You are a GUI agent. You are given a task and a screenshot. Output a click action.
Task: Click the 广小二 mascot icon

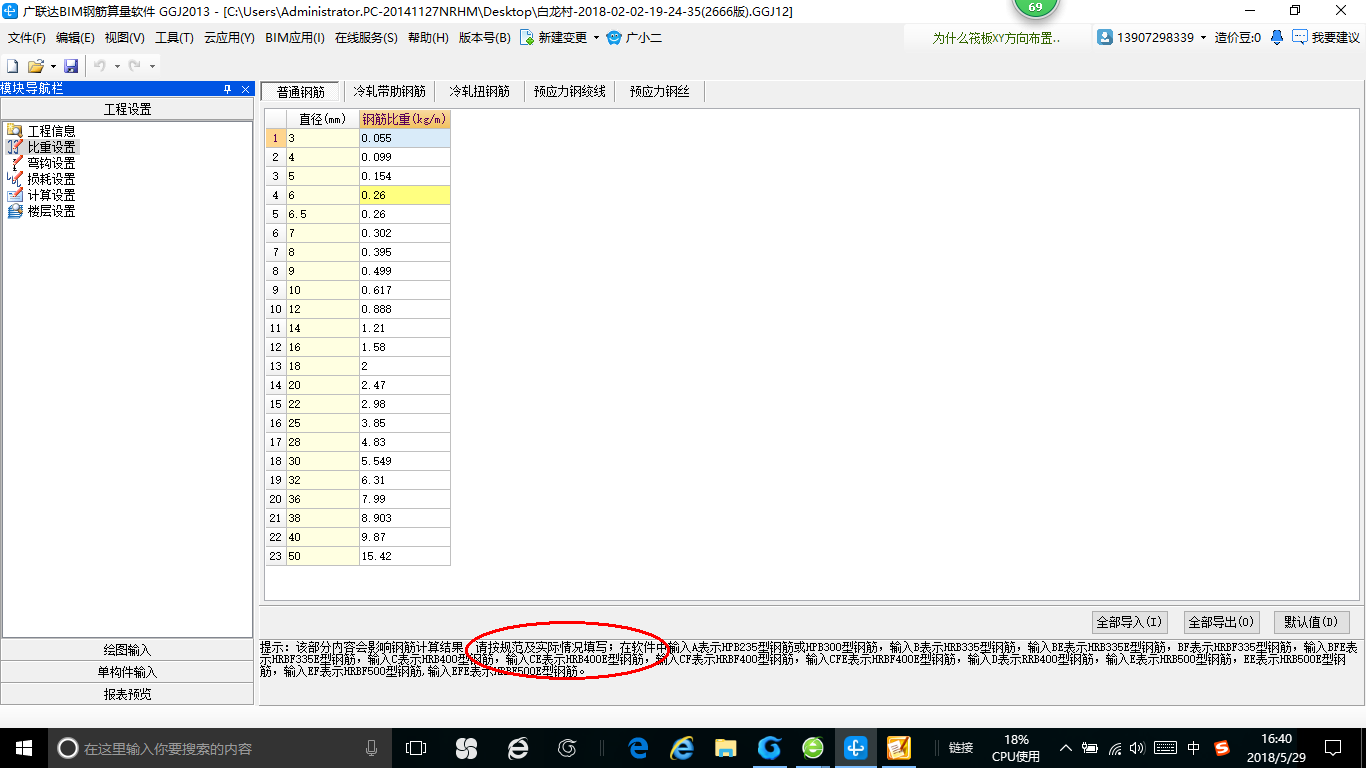614,37
